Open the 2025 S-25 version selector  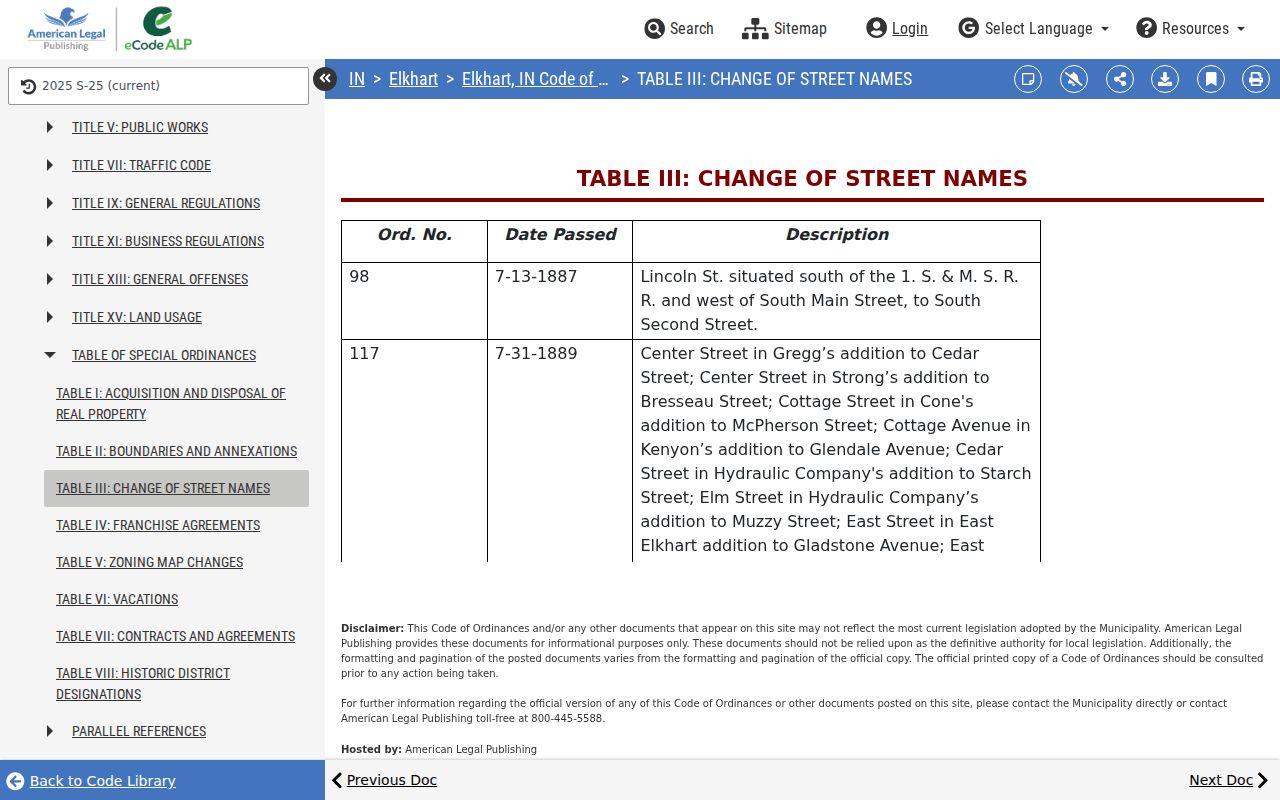point(159,86)
